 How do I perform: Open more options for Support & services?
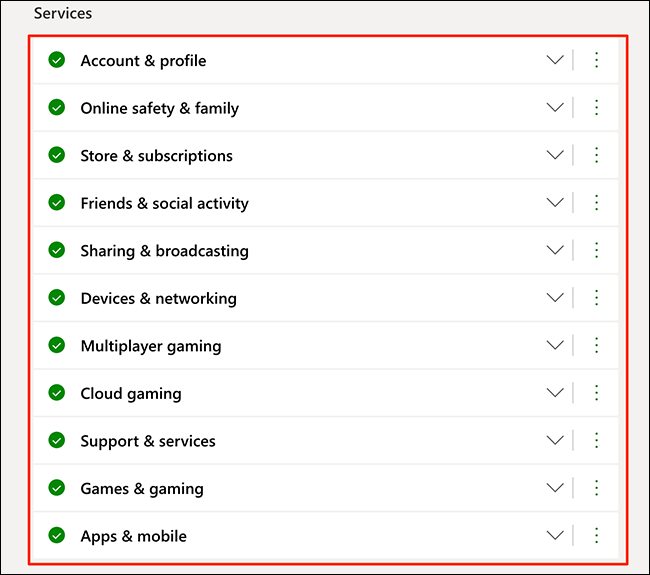click(x=597, y=440)
